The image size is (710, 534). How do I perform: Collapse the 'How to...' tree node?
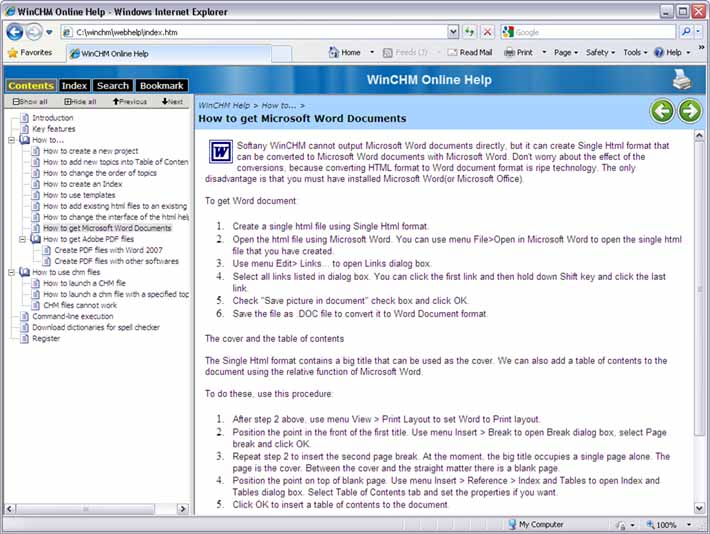pos(12,140)
